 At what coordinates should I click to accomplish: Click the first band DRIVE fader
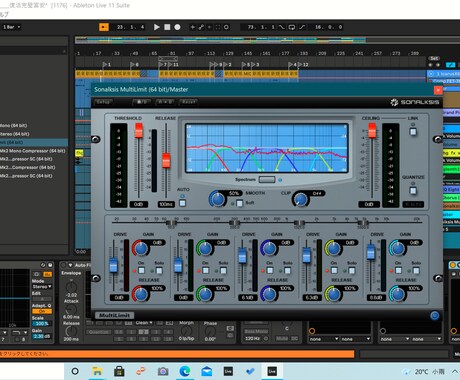pyautogui.click(x=113, y=266)
